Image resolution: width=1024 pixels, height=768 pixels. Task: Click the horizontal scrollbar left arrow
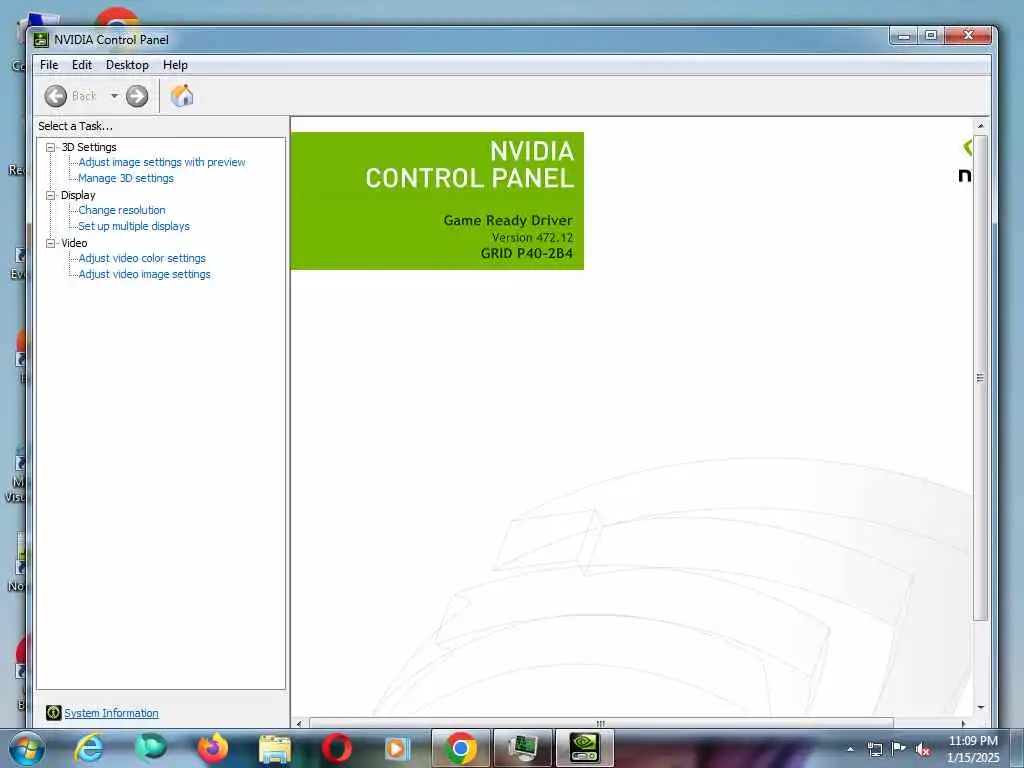(x=299, y=724)
